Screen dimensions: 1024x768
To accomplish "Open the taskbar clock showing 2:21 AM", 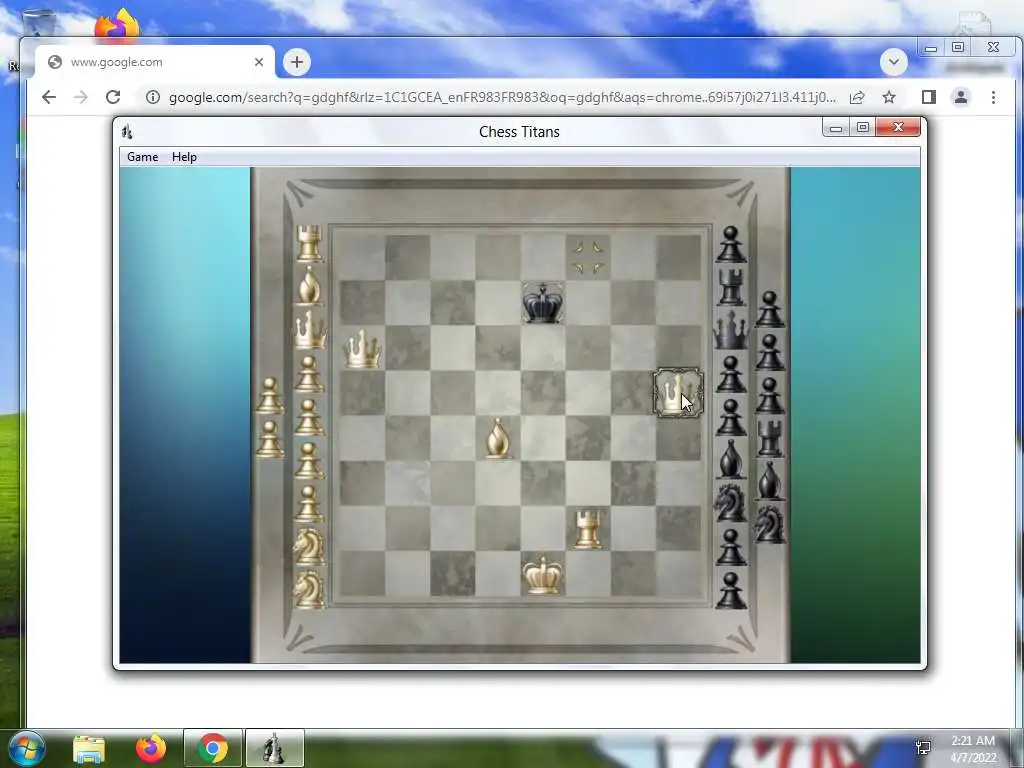I will coord(973,748).
